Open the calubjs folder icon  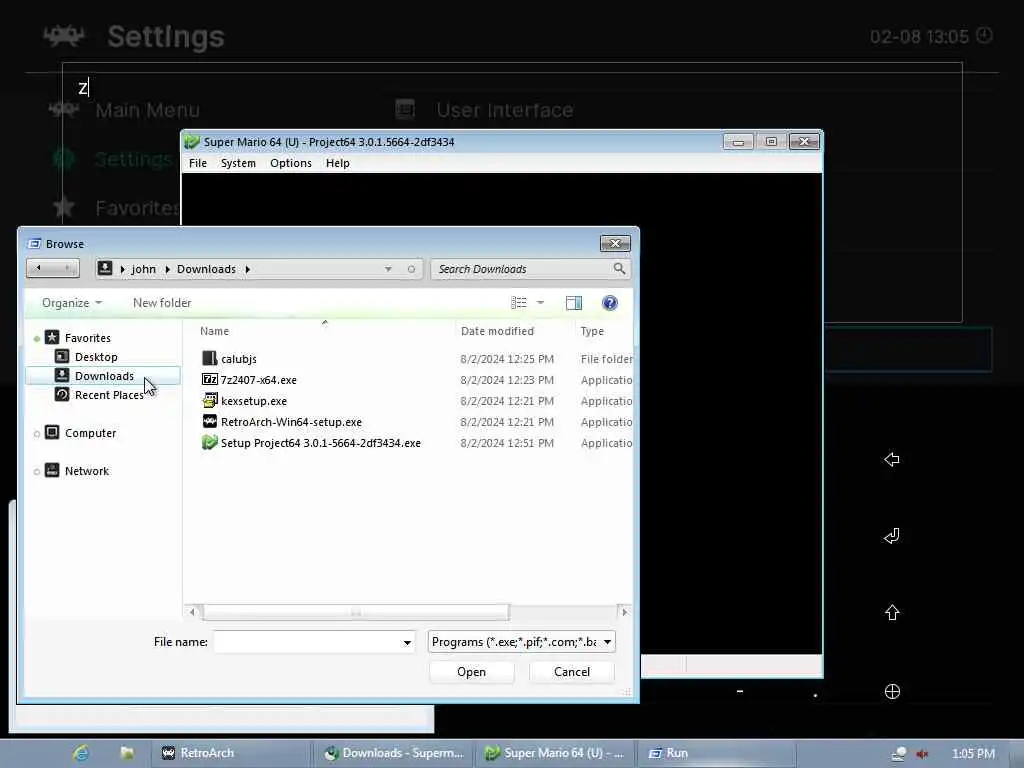pos(209,359)
